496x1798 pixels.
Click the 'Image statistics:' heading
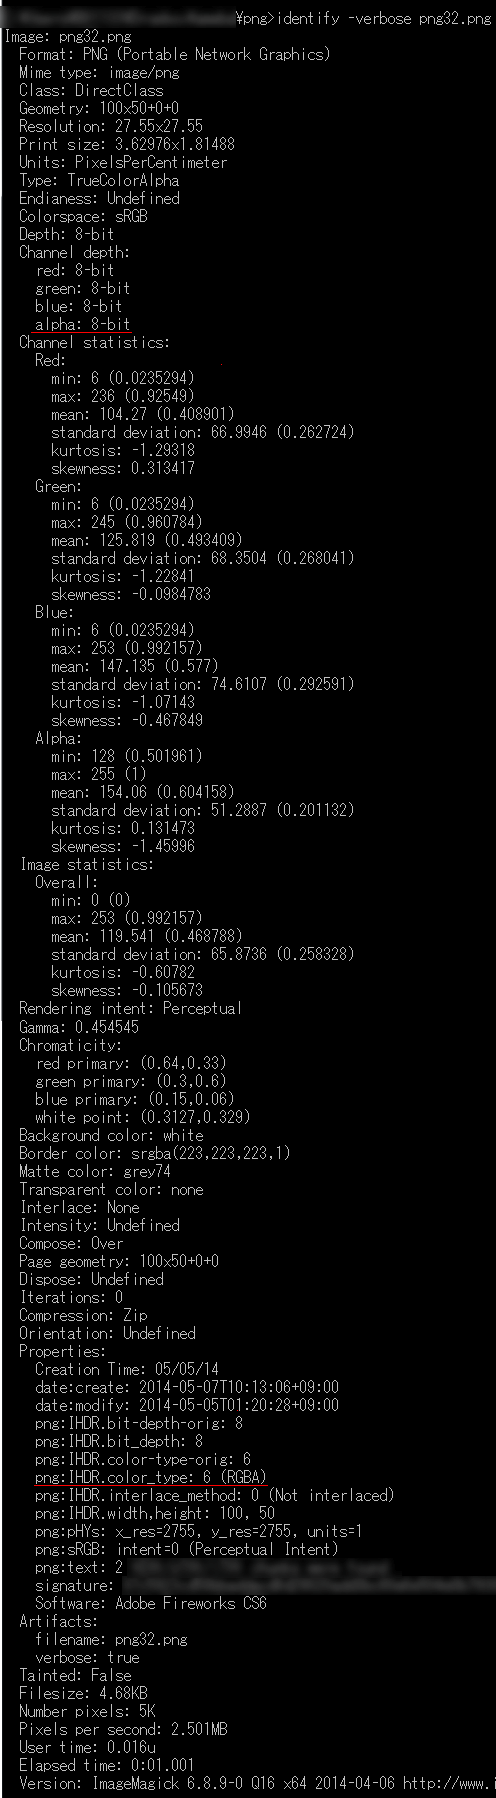(87, 864)
